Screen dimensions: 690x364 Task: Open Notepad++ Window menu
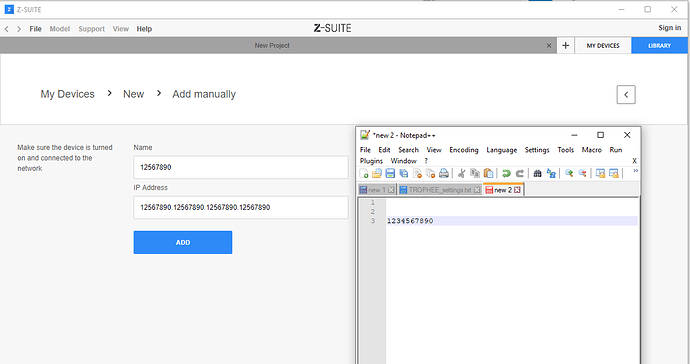coord(404,161)
